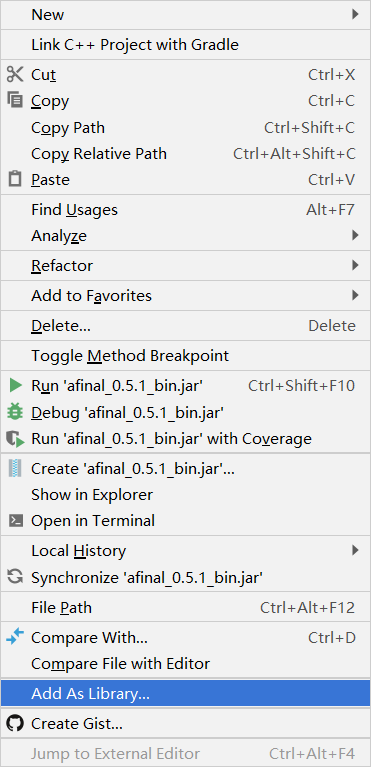Click the green Run triangle icon
The image size is (371, 767).
[15, 385]
